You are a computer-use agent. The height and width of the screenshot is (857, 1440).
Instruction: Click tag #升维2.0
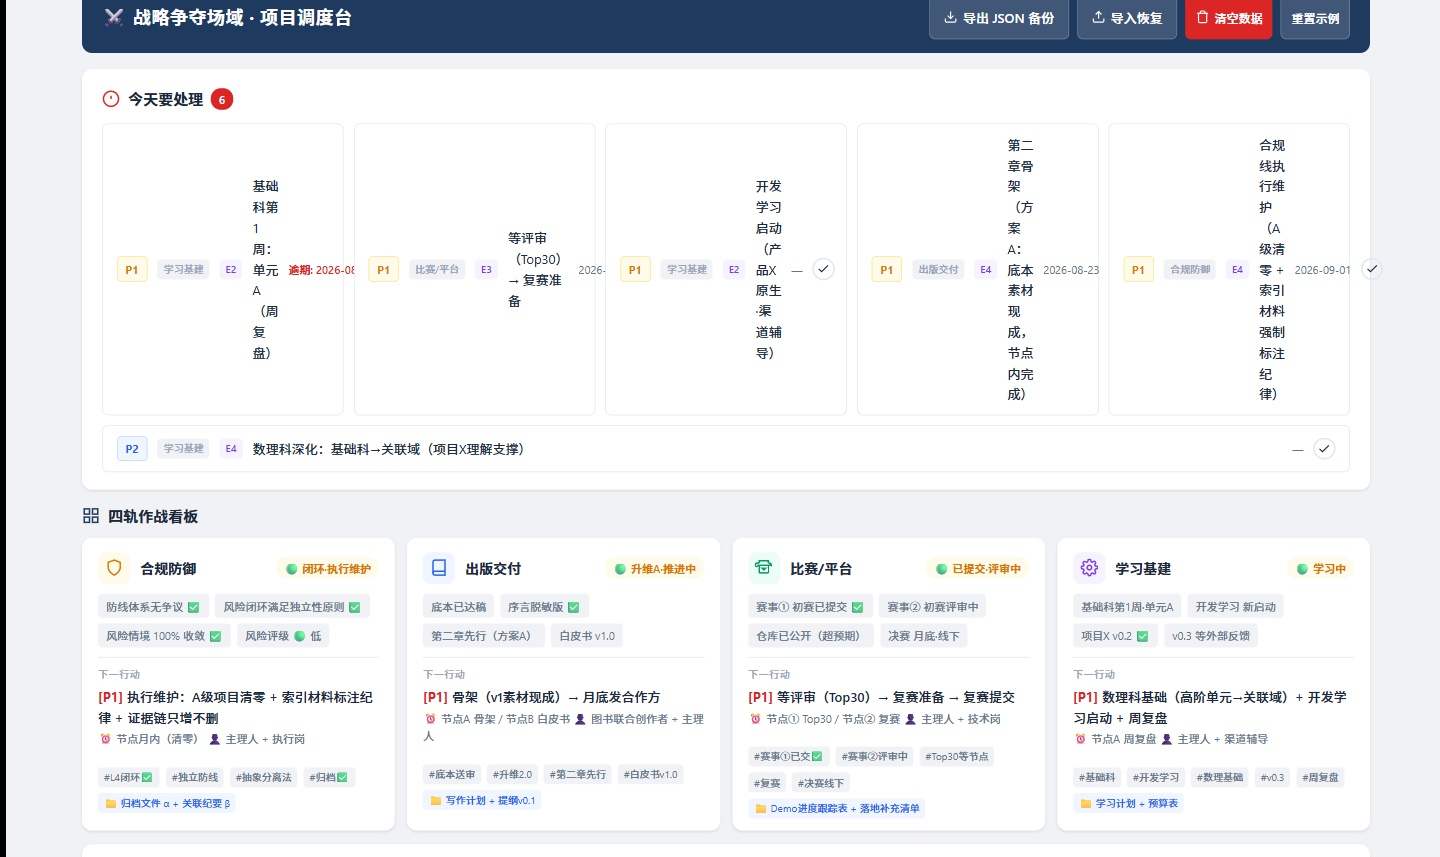coord(513,774)
